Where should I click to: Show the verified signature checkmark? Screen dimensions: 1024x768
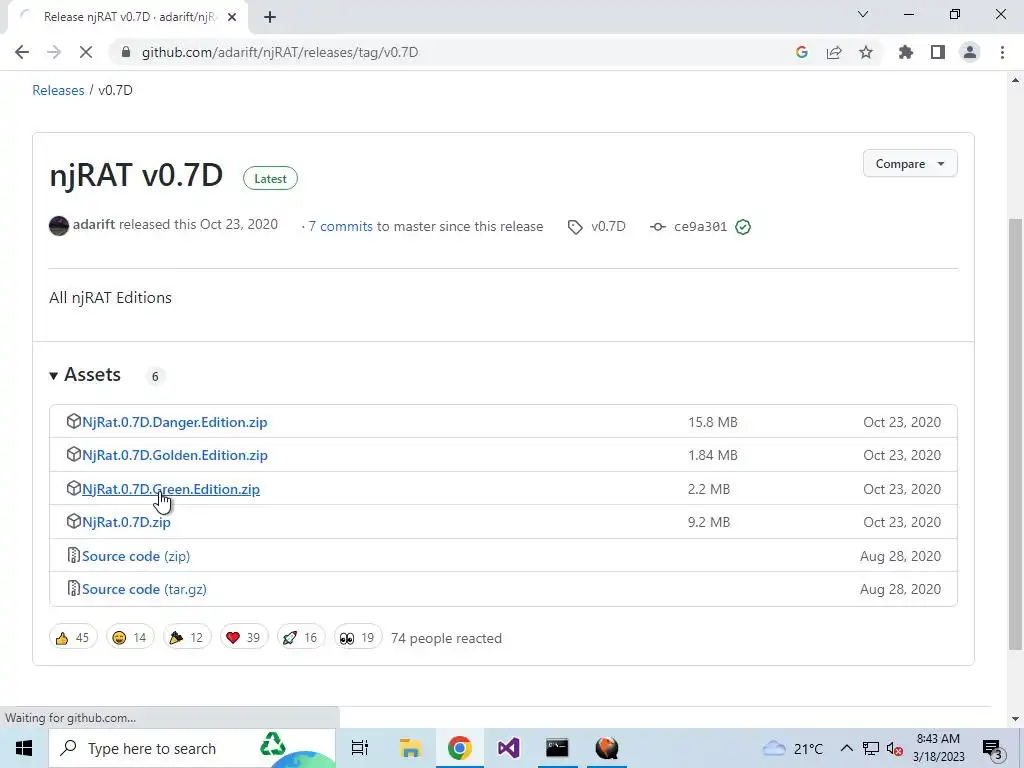pos(743,227)
